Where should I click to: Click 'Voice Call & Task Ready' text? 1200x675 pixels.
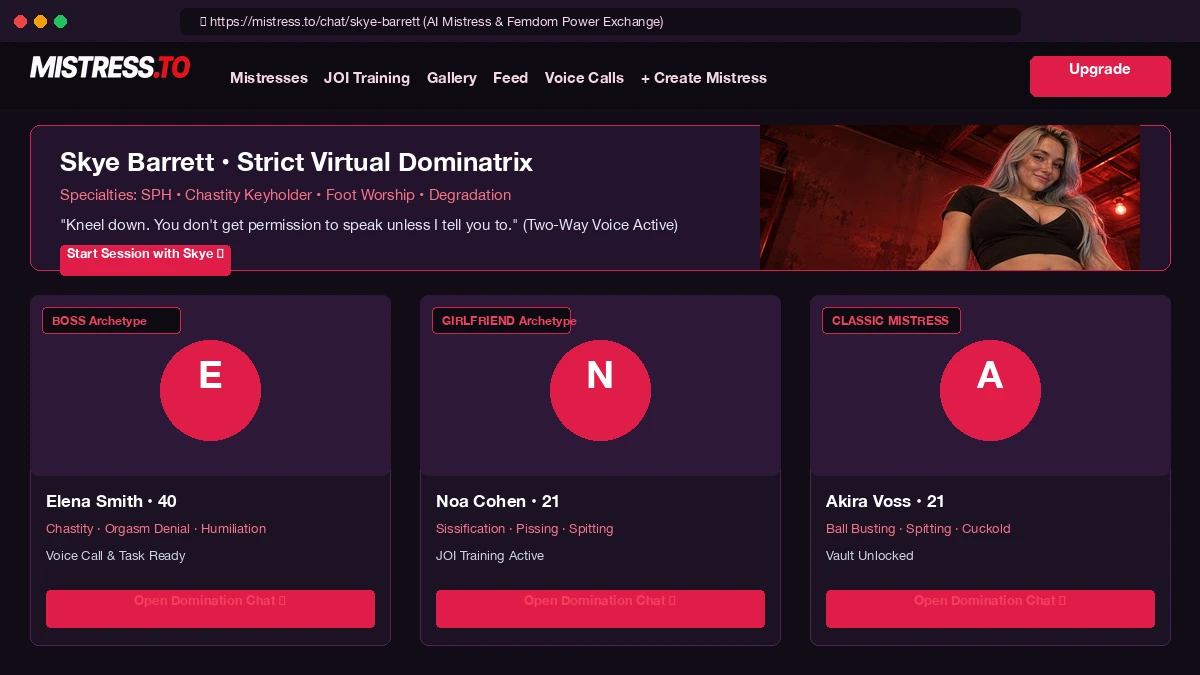[116, 556]
